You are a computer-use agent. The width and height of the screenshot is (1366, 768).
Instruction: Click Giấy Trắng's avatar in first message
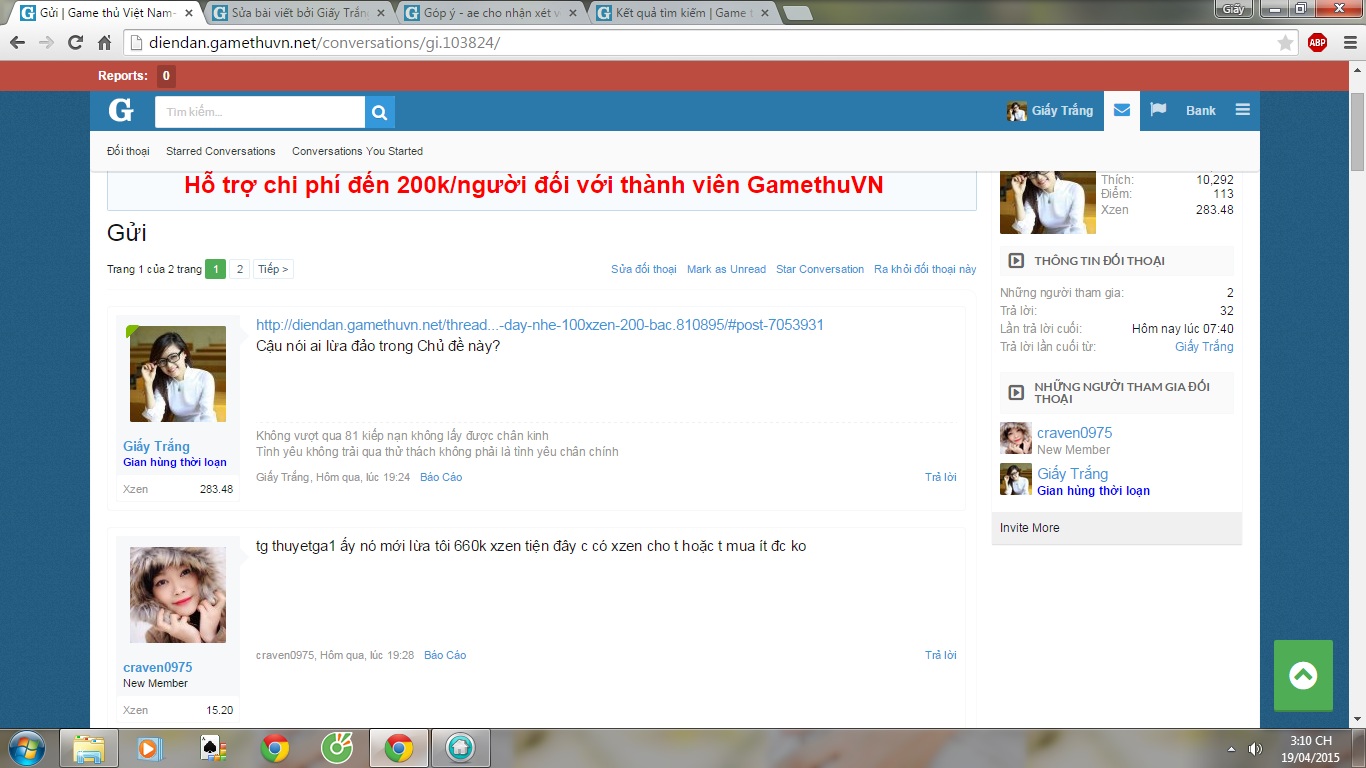pyautogui.click(x=178, y=374)
